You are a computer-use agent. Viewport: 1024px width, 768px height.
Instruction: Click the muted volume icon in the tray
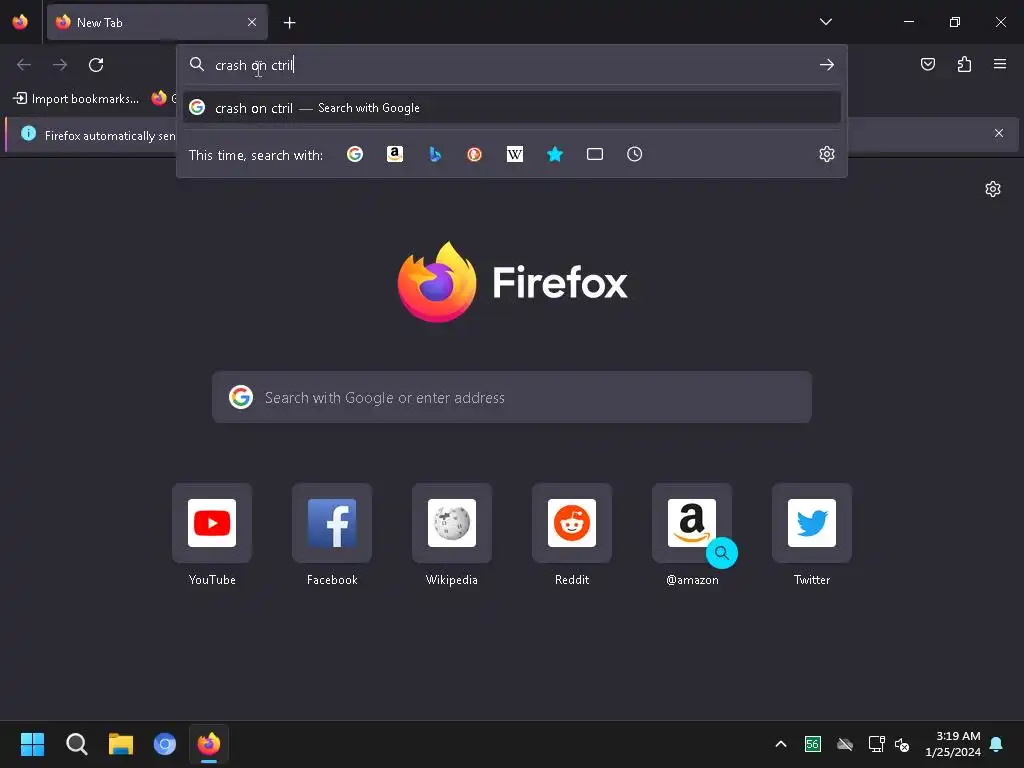point(902,744)
